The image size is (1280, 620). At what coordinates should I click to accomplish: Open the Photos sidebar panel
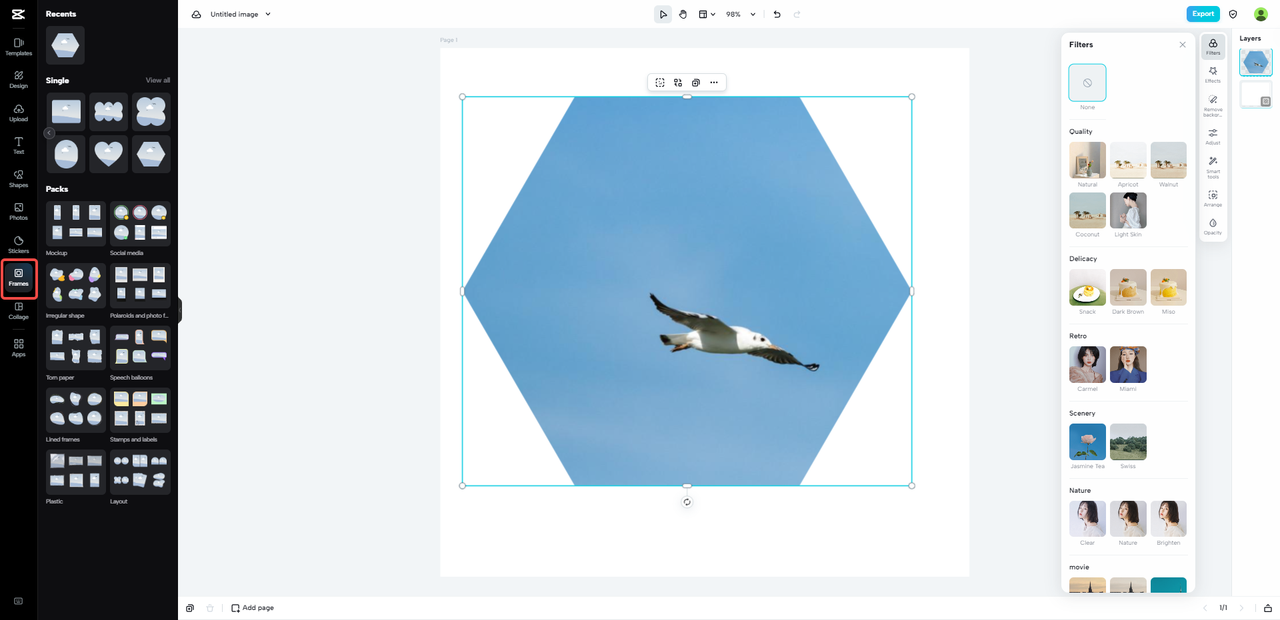pyautogui.click(x=18, y=212)
